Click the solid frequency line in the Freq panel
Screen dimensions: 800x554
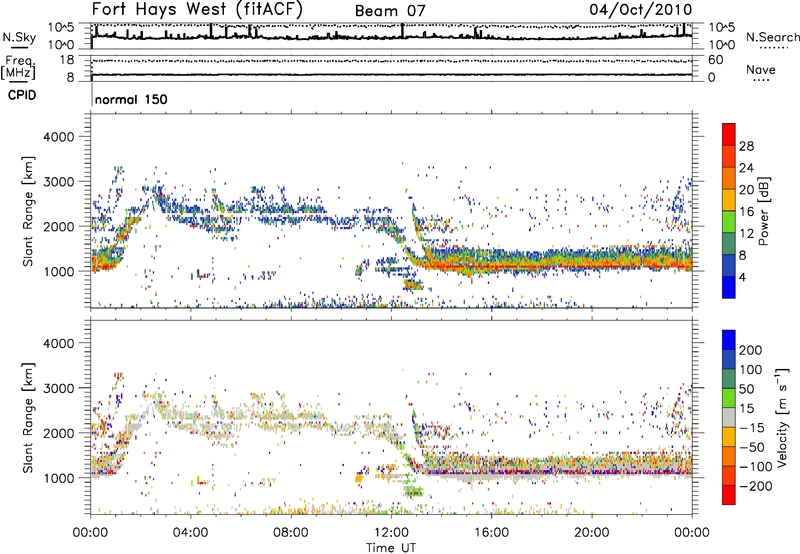391,75
